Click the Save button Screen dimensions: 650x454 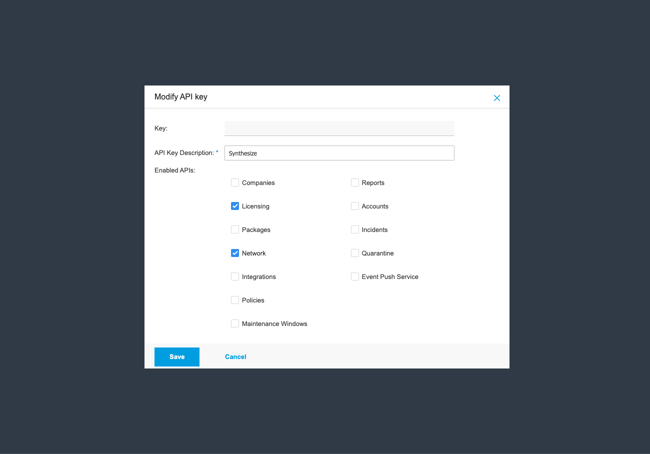tap(177, 357)
